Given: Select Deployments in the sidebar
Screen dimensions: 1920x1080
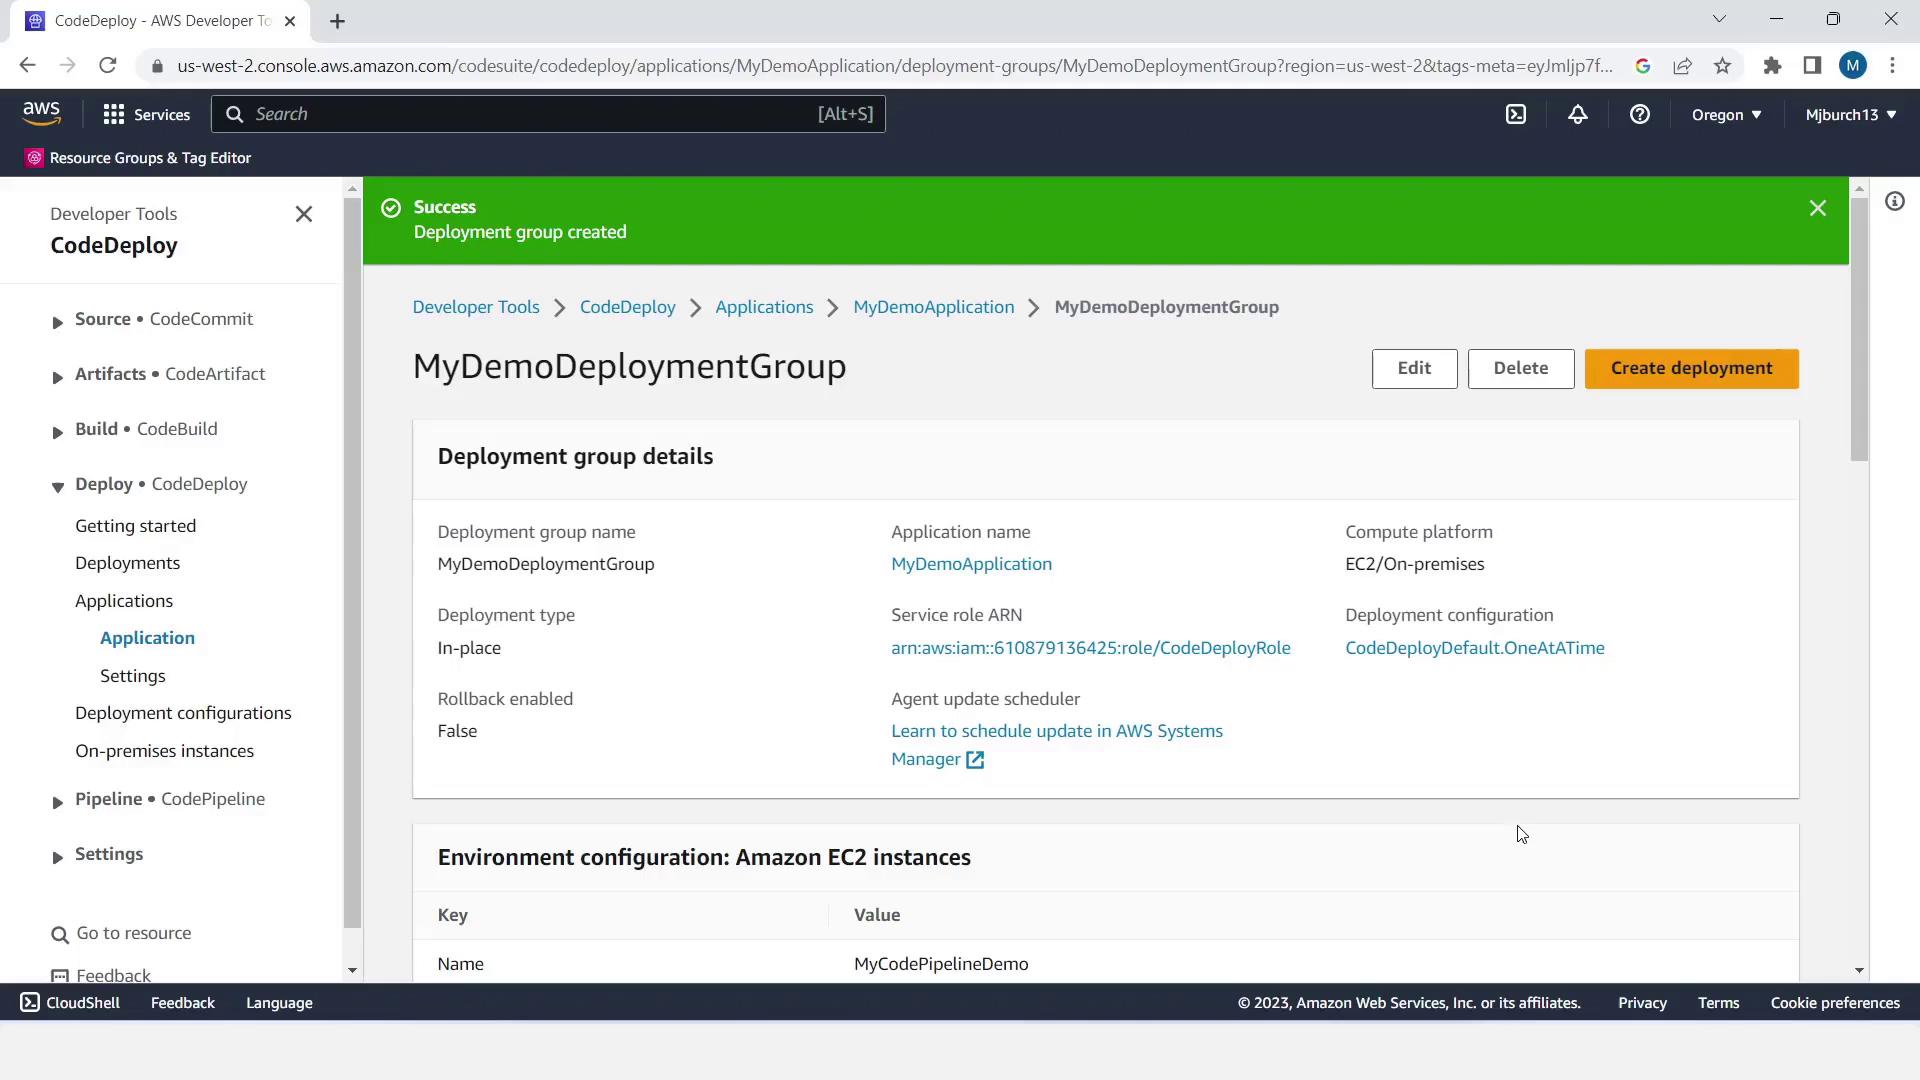Looking at the screenshot, I should [x=128, y=563].
